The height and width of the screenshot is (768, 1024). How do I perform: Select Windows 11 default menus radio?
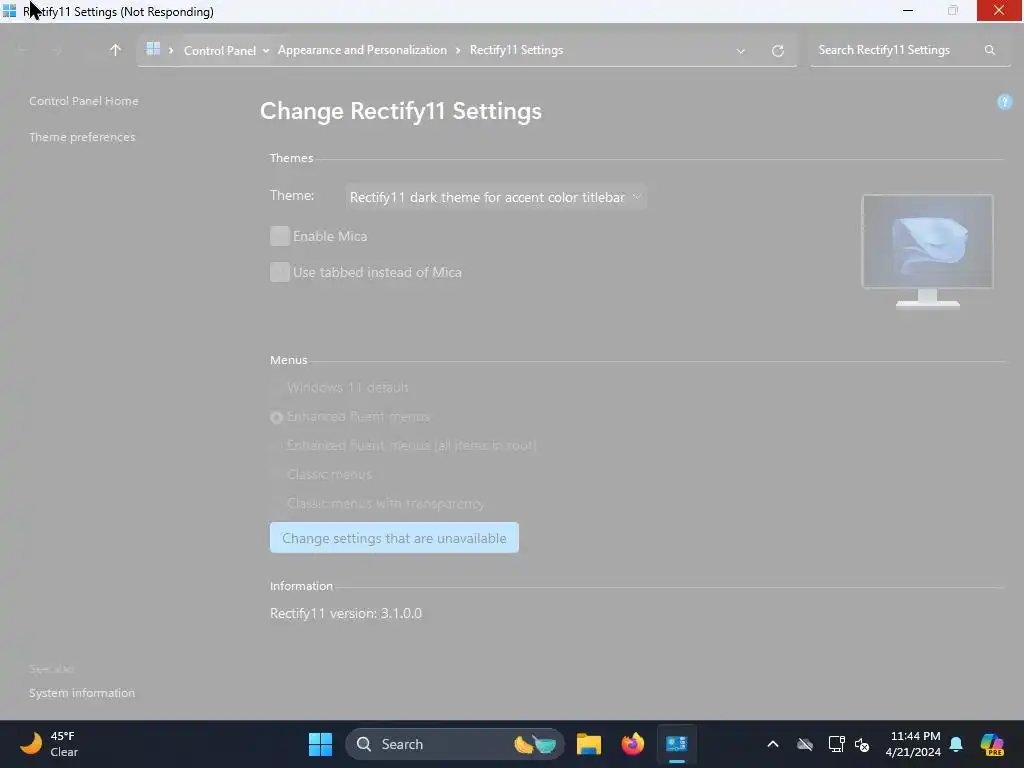[277, 388]
